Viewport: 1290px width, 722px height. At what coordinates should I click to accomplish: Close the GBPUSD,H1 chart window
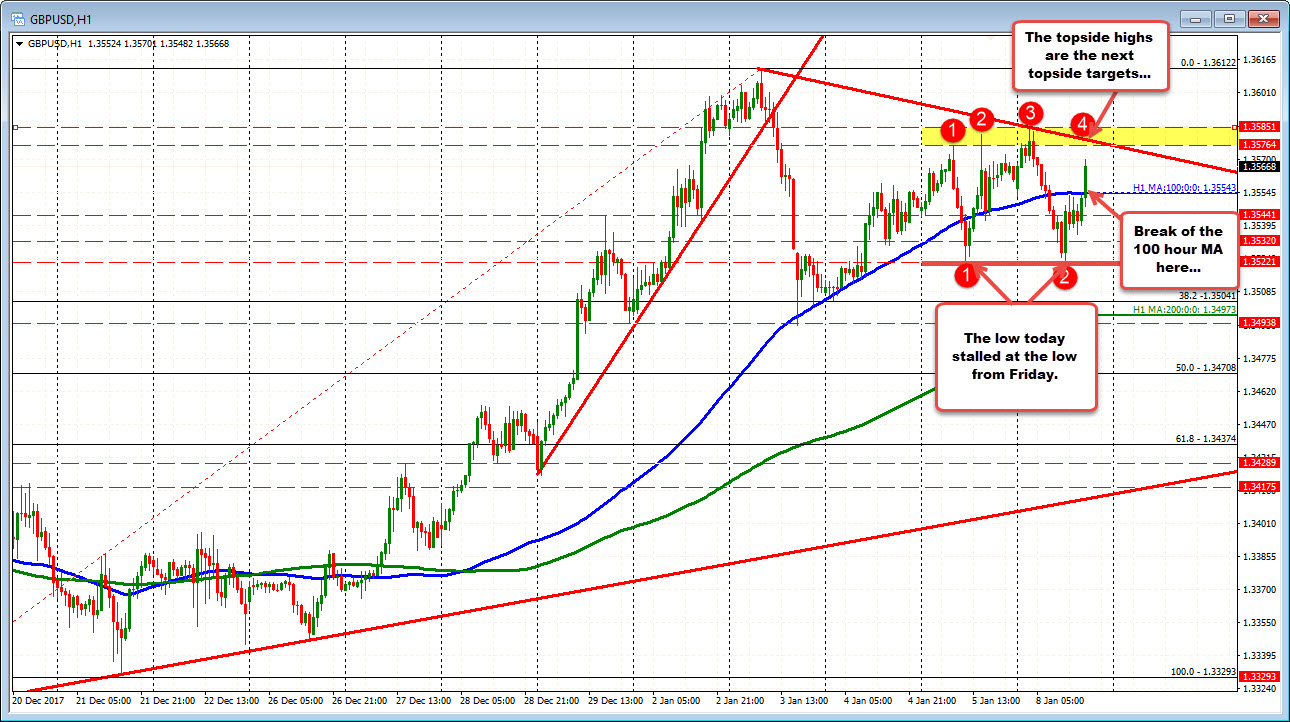tap(1263, 17)
